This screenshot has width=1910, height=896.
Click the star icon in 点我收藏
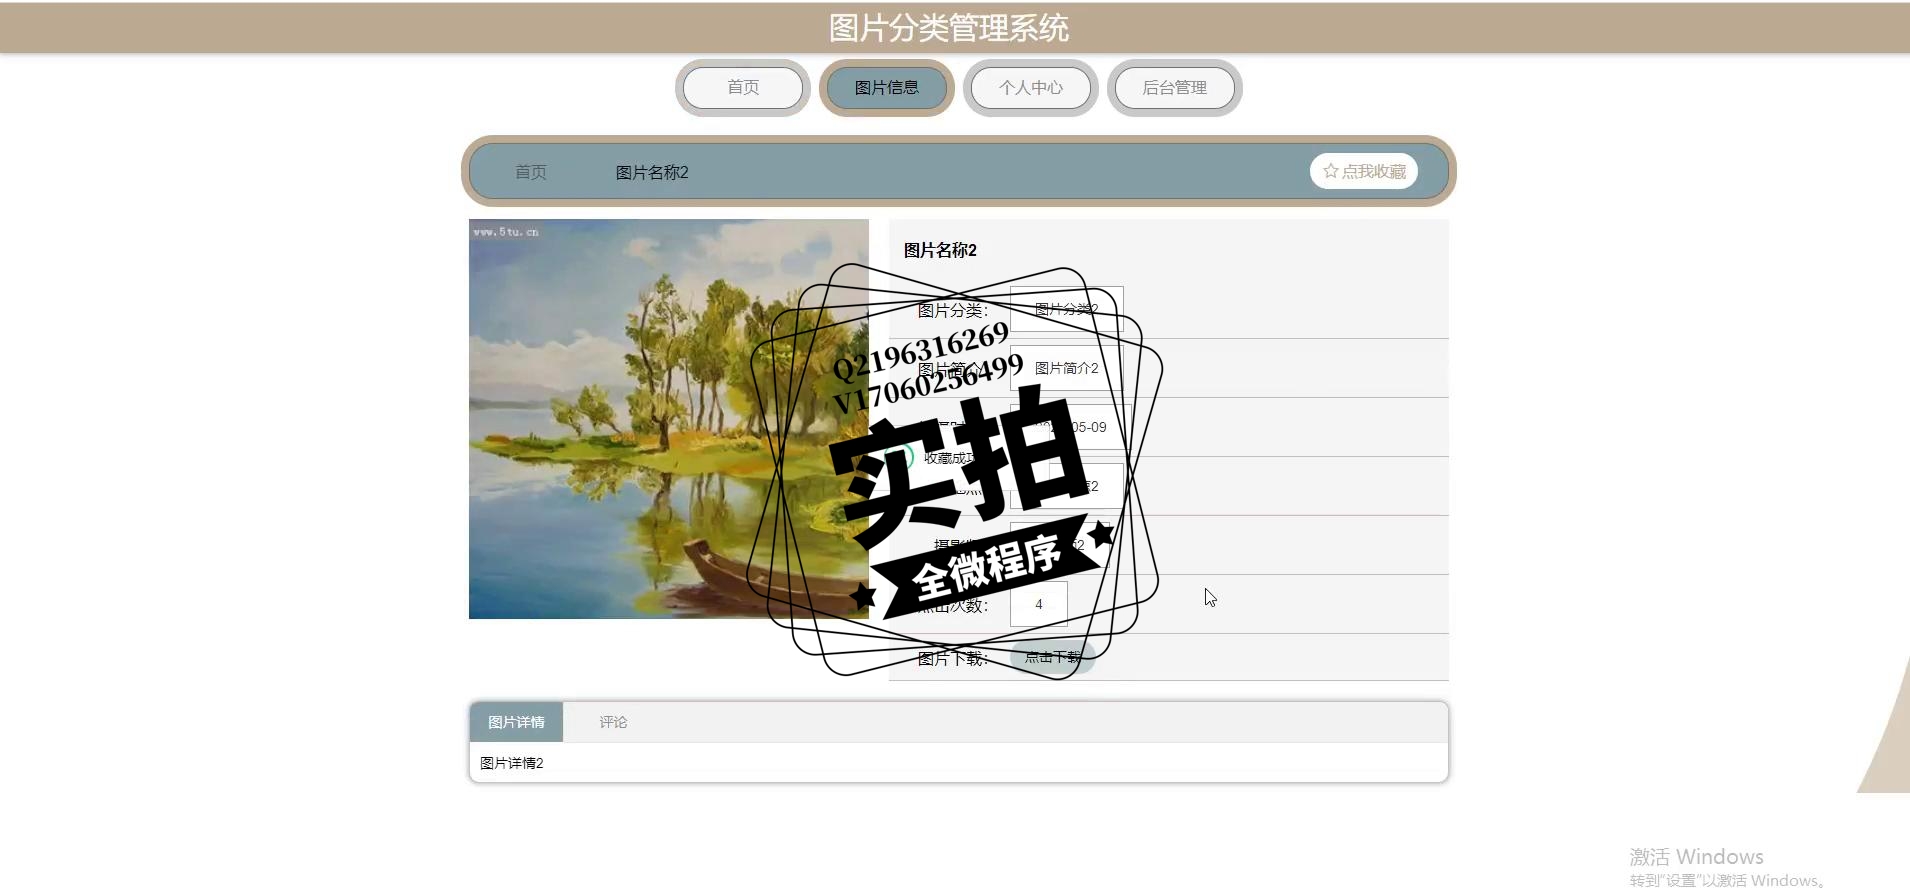[1331, 171]
